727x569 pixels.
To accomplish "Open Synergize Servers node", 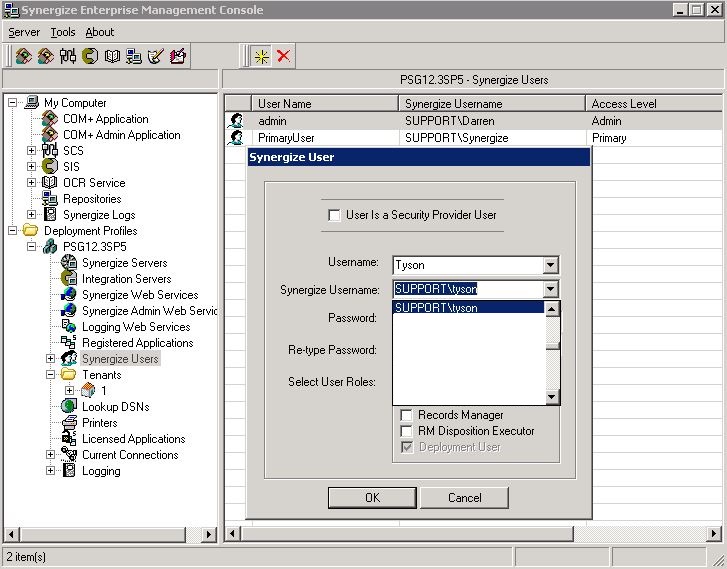I will point(125,263).
